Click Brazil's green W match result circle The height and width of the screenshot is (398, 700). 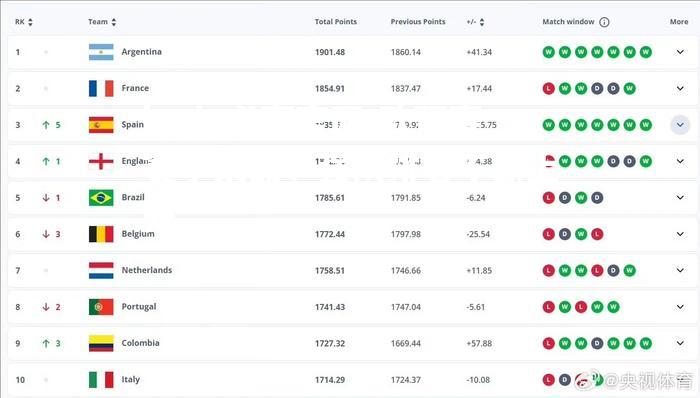click(581, 198)
